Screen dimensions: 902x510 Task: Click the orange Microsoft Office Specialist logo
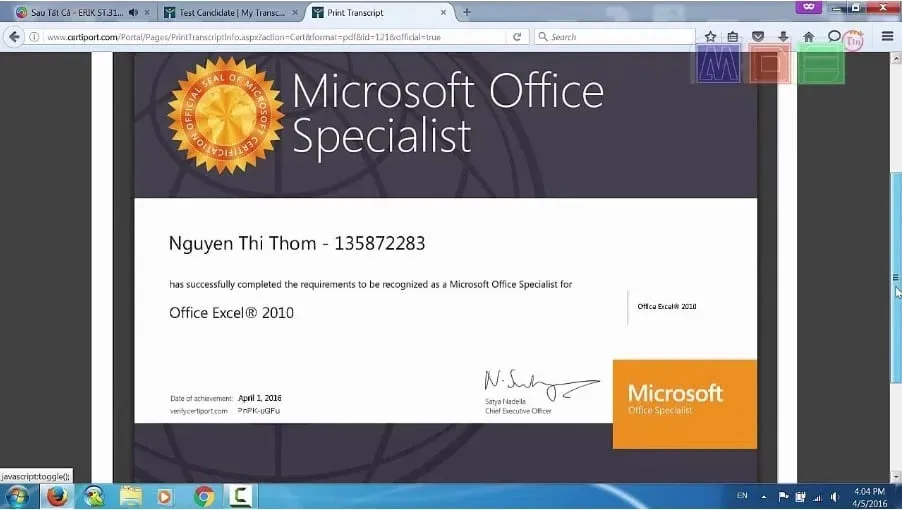click(685, 404)
